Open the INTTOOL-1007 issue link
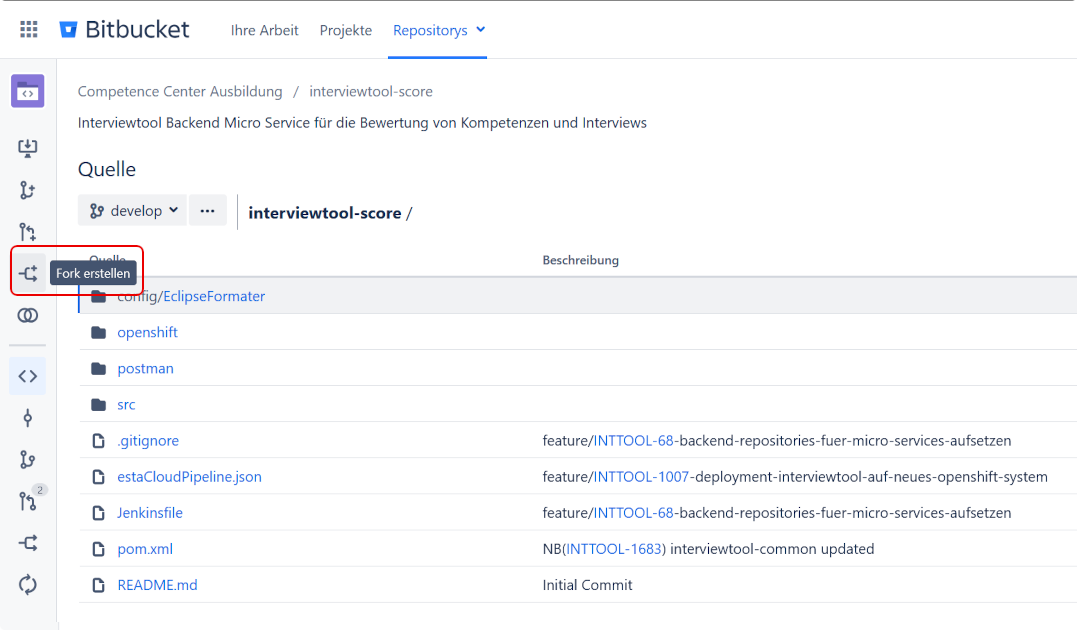1077x630 pixels. (x=641, y=477)
